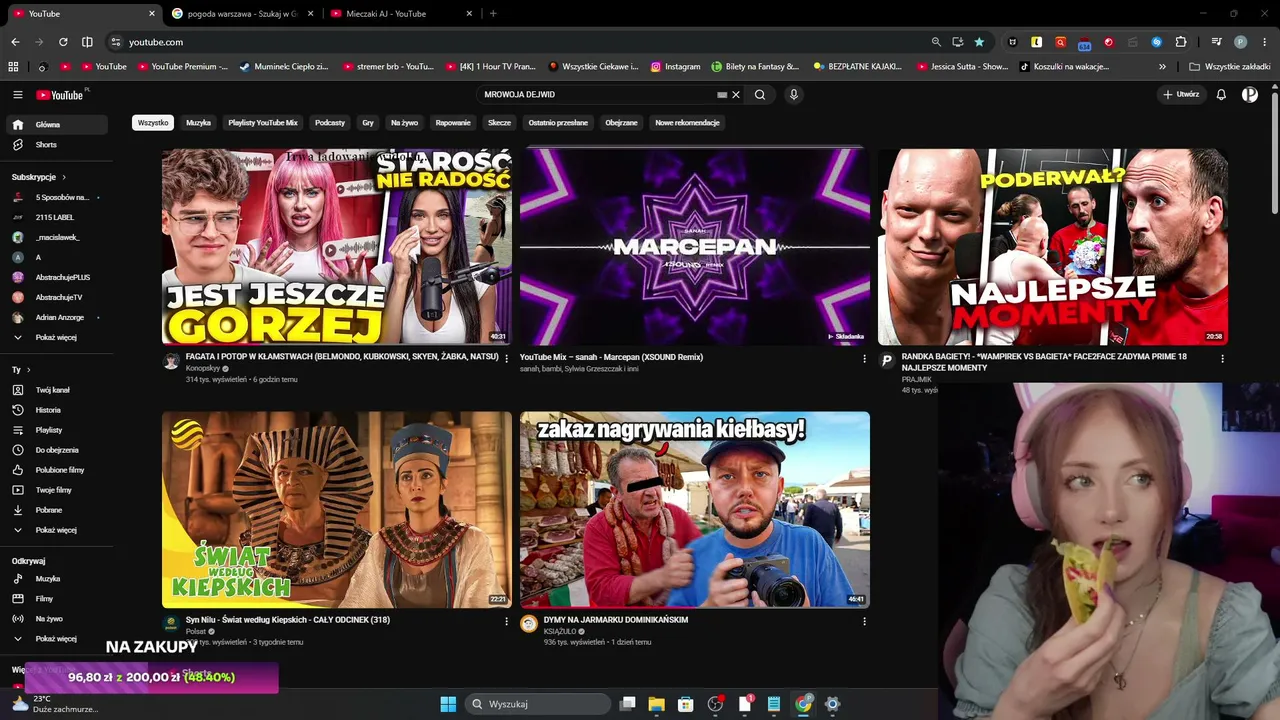Open options menu for Marcepan mix

coord(865,358)
